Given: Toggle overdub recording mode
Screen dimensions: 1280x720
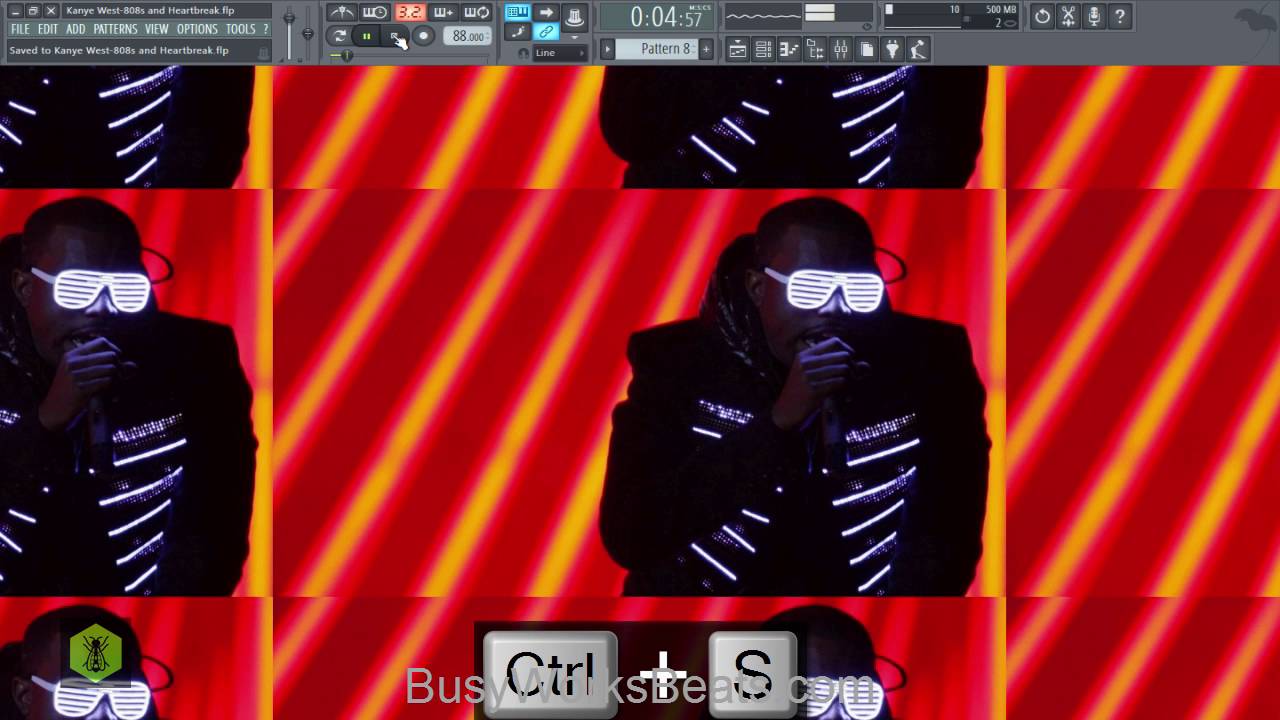Looking at the screenshot, I should click(x=443, y=13).
